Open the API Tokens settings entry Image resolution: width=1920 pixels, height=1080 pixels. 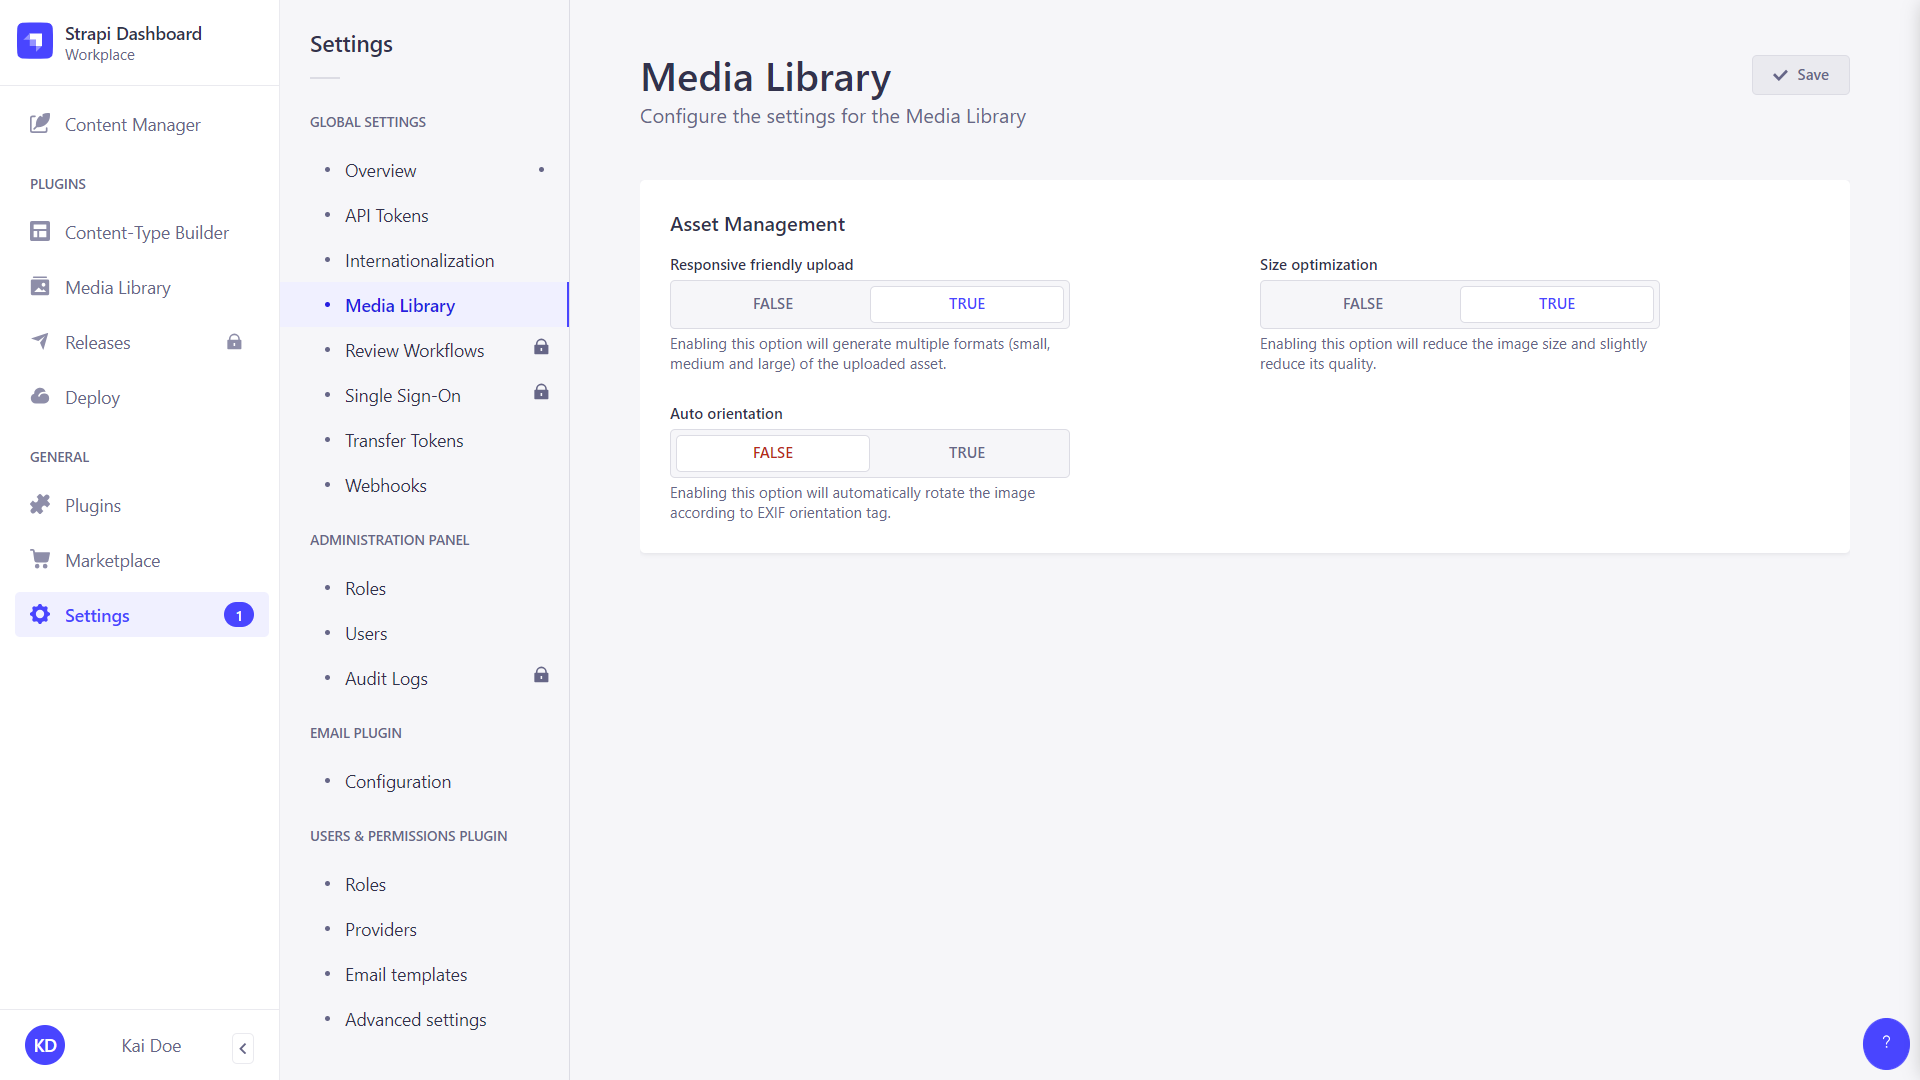(386, 215)
